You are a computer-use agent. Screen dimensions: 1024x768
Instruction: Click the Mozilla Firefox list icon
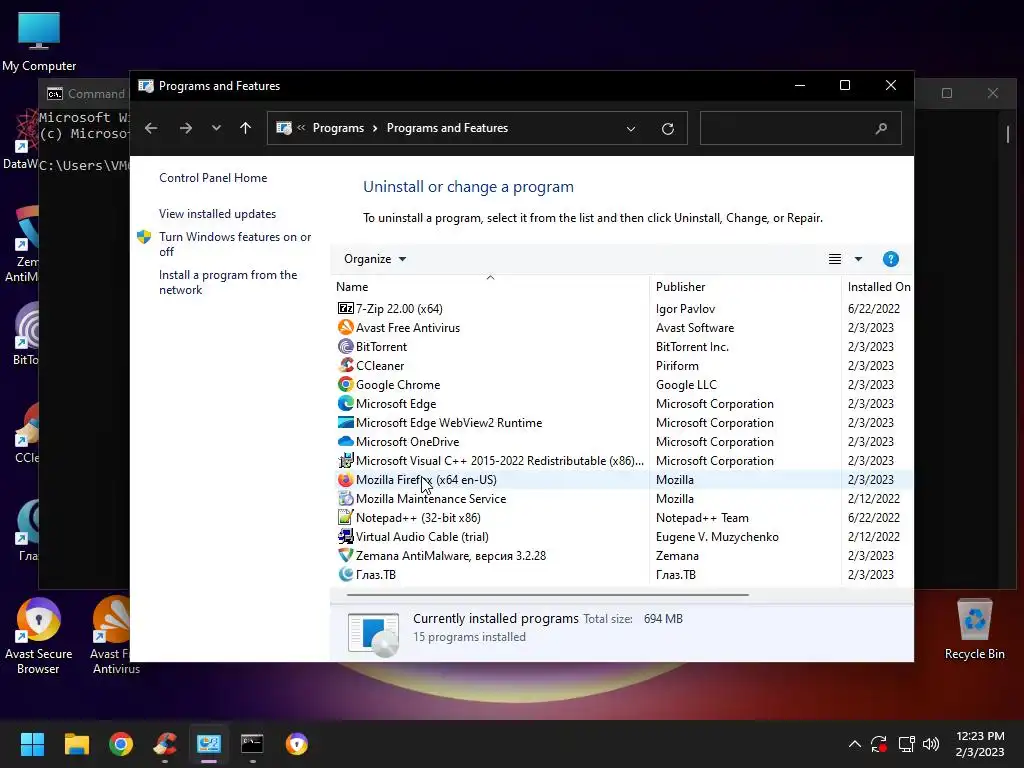pos(345,479)
